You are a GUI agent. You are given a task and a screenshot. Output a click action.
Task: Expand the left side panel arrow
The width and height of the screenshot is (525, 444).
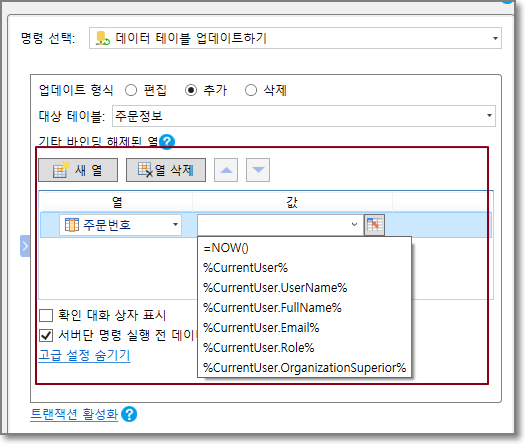pos(25,246)
